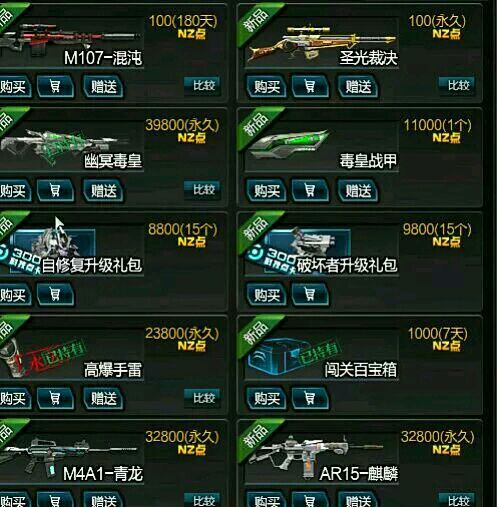
Task: Add 闯关百宝箱 to the shopping cart
Action: (x=310, y=398)
